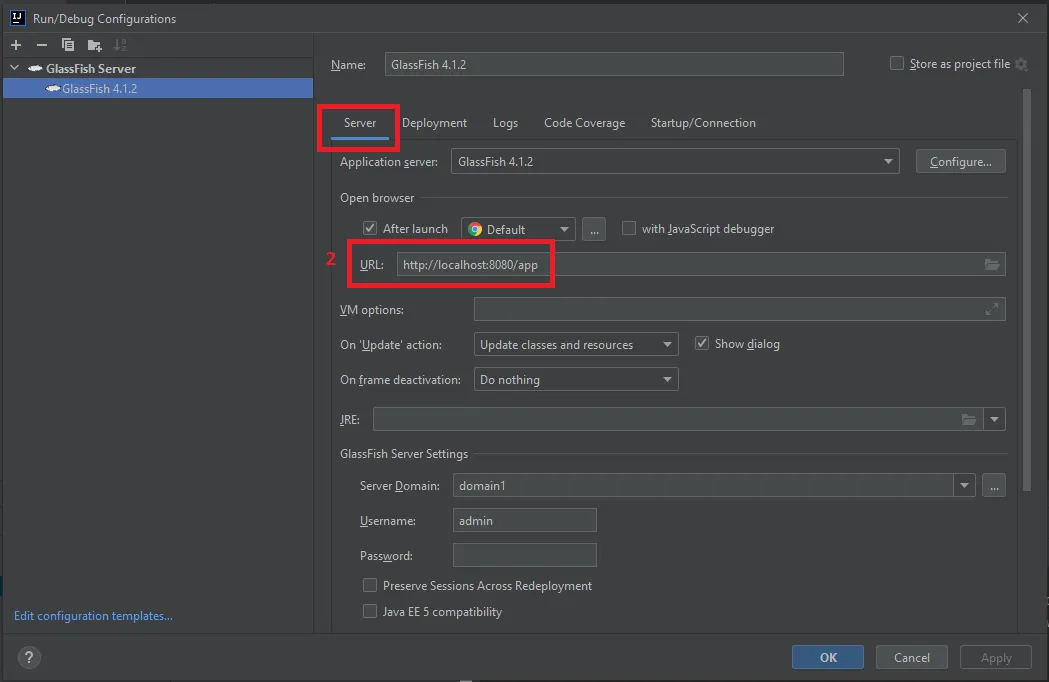Switch to the Code Coverage tab
Viewport: 1049px width, 682px height.
tap(584, 123)
